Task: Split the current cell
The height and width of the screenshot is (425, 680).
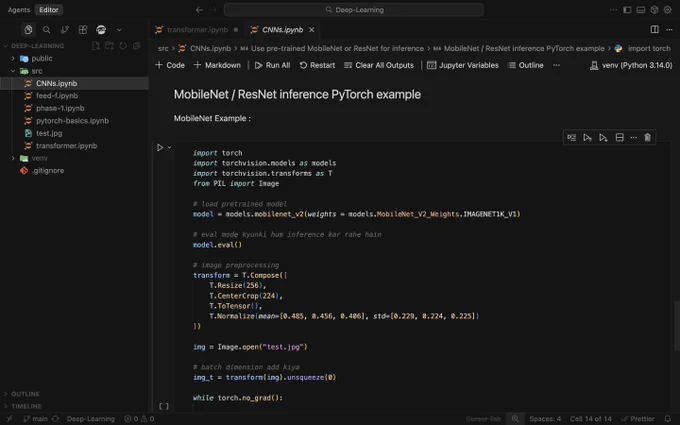Action: 619,137
